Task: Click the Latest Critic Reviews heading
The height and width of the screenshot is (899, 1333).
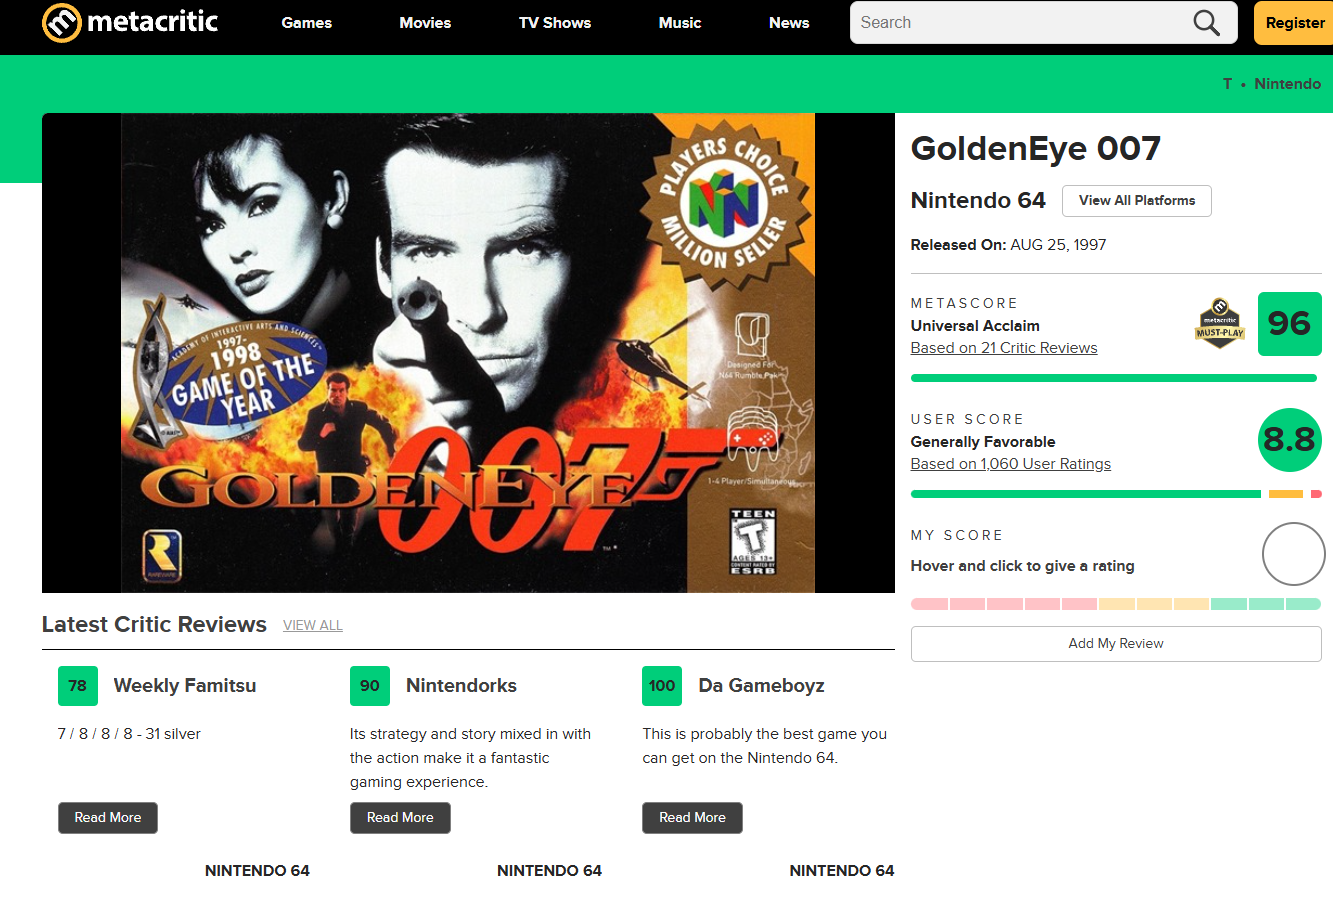Action: pos(154,625)
